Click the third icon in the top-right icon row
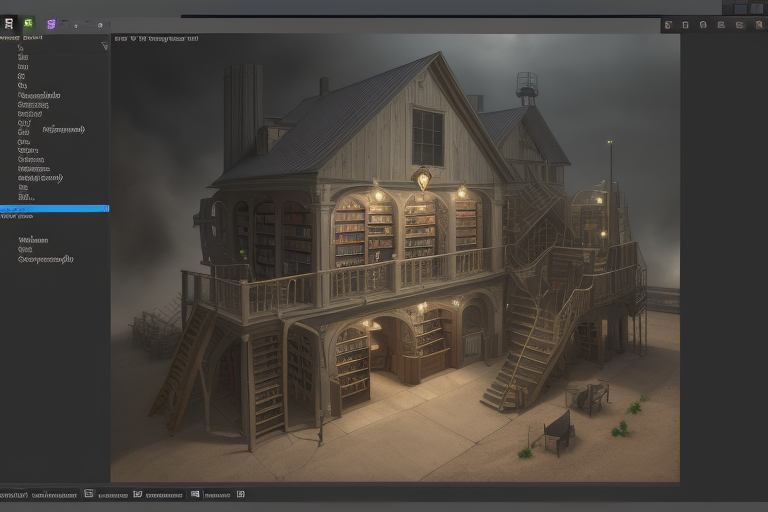The image size is (768, 512). (703, 25)
